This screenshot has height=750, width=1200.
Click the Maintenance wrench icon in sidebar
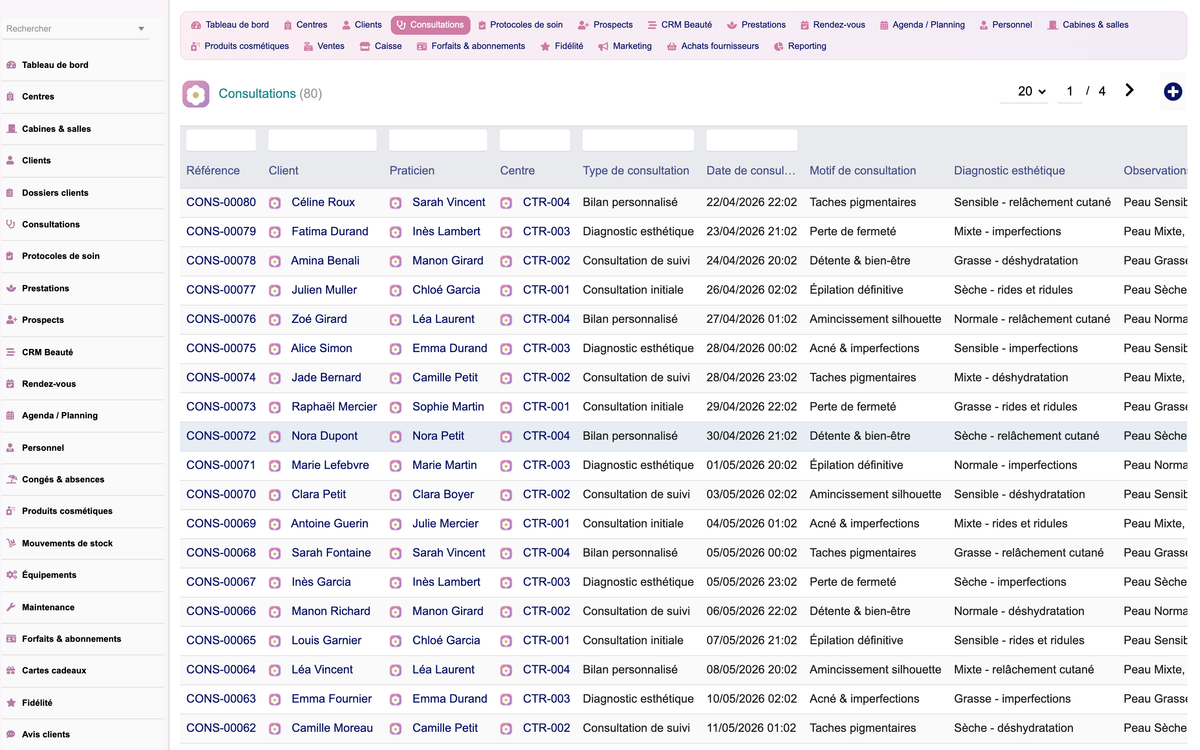(x=11, y=607)
